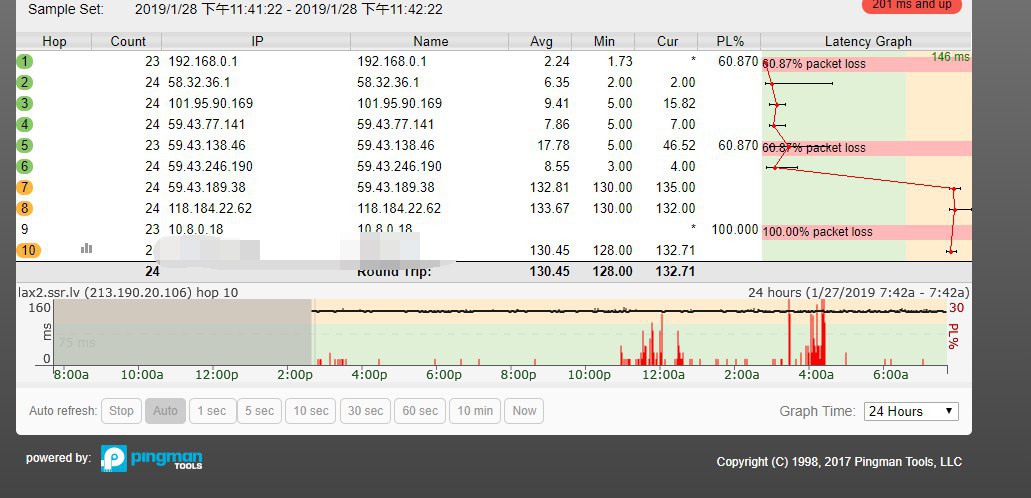Select the hop 5 green circle icon
Image resolution: width=1031 pixels, height=498 pixels.
point(25,146)
